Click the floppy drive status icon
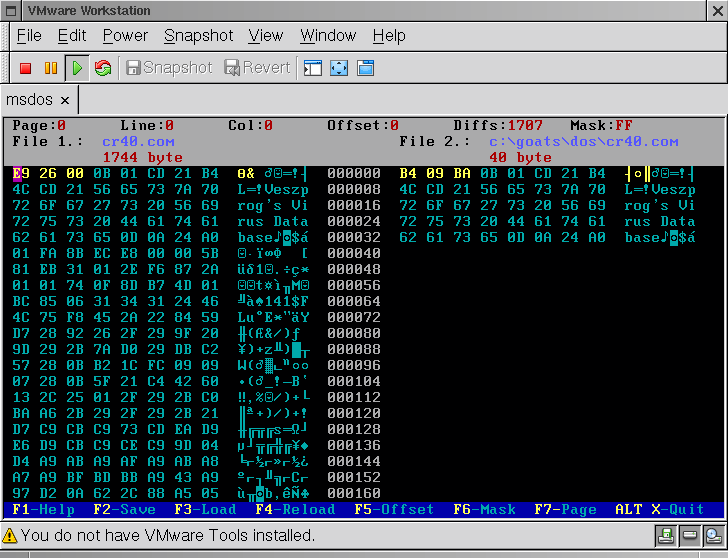 666,536
